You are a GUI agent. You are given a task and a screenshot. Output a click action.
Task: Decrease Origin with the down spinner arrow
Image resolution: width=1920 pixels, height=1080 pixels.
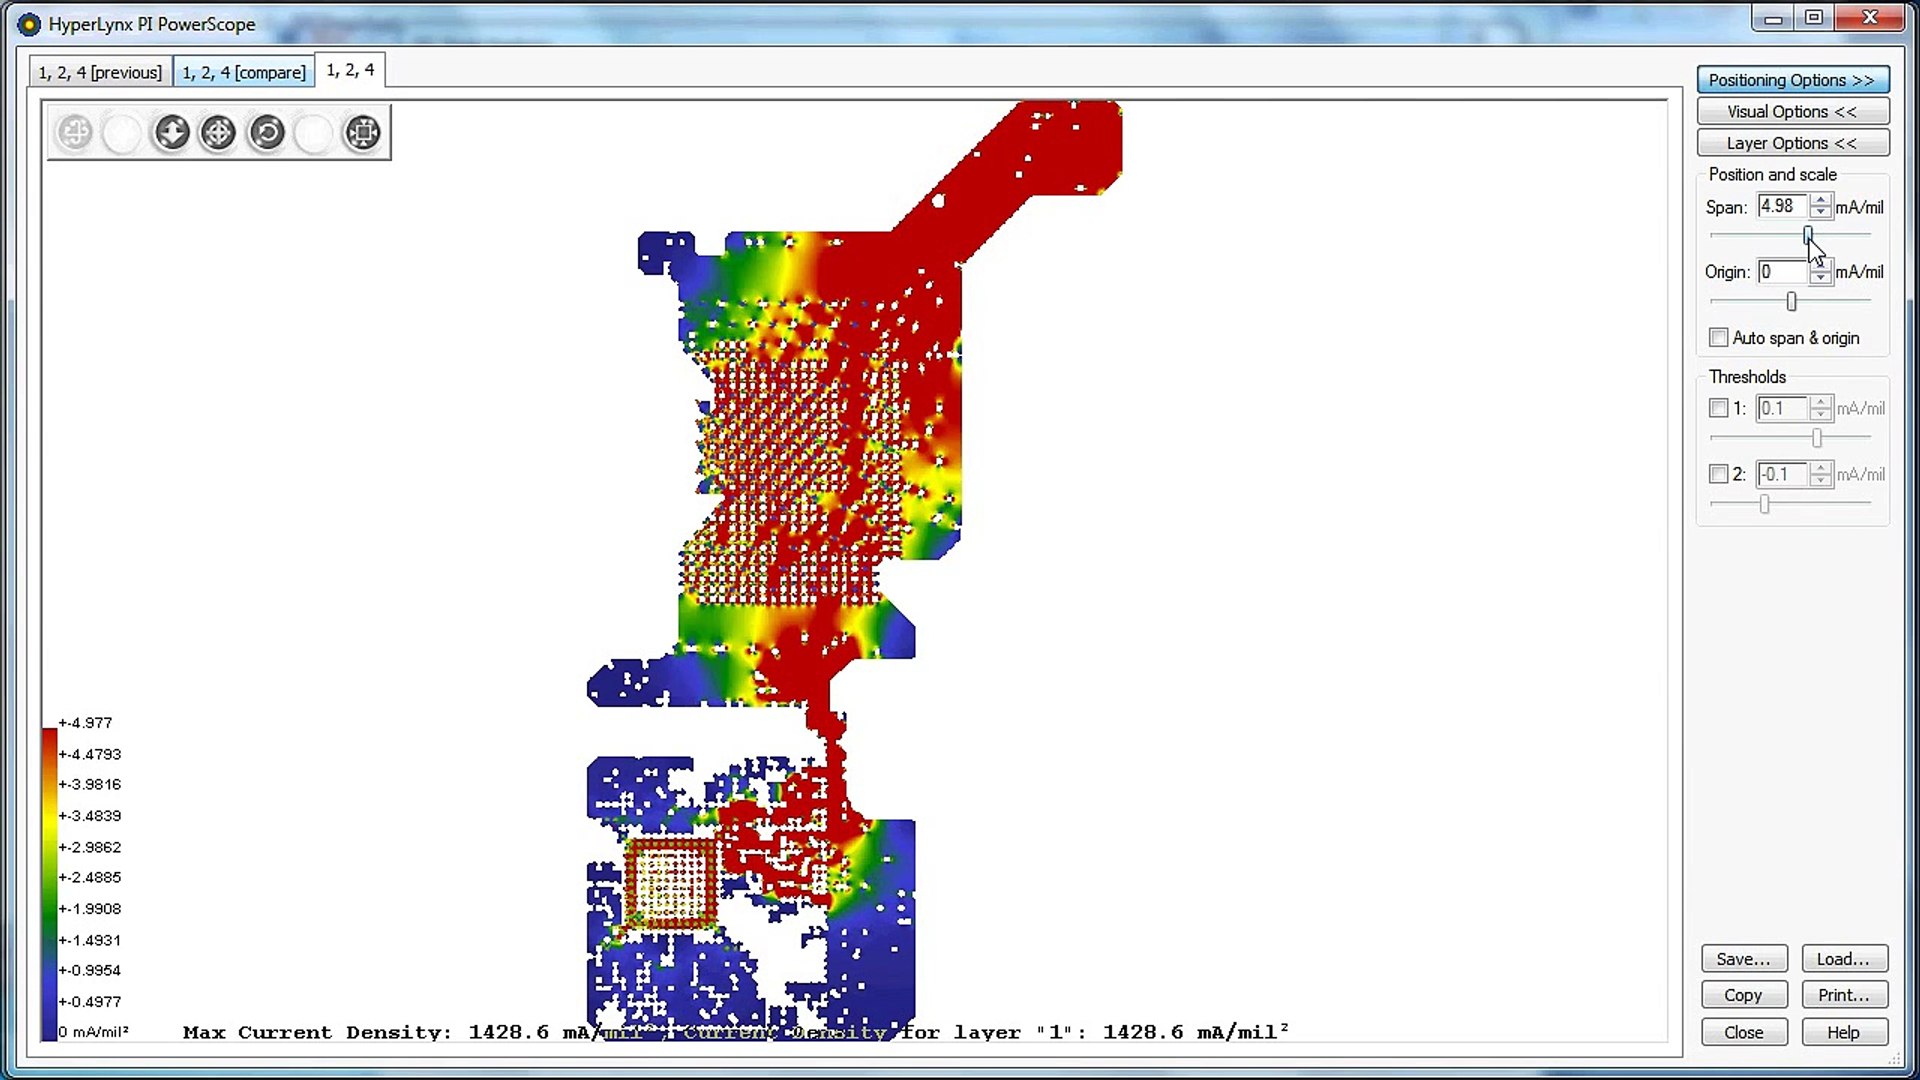1821,278
